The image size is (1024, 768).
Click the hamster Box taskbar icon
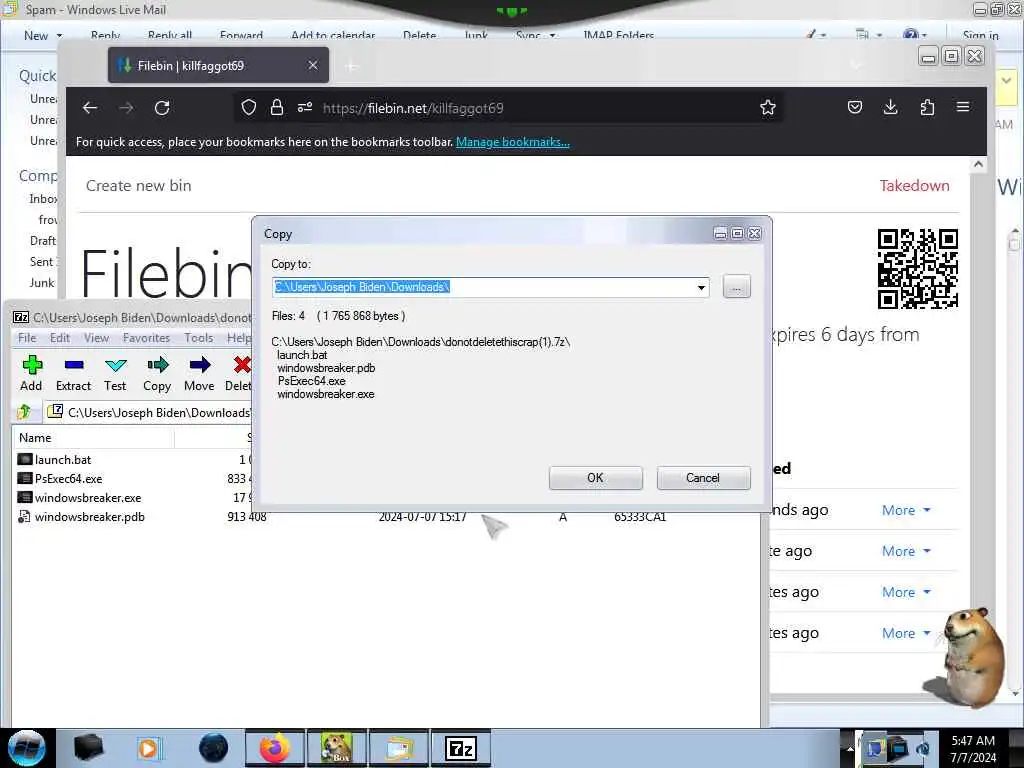click(x=337, y=748)
